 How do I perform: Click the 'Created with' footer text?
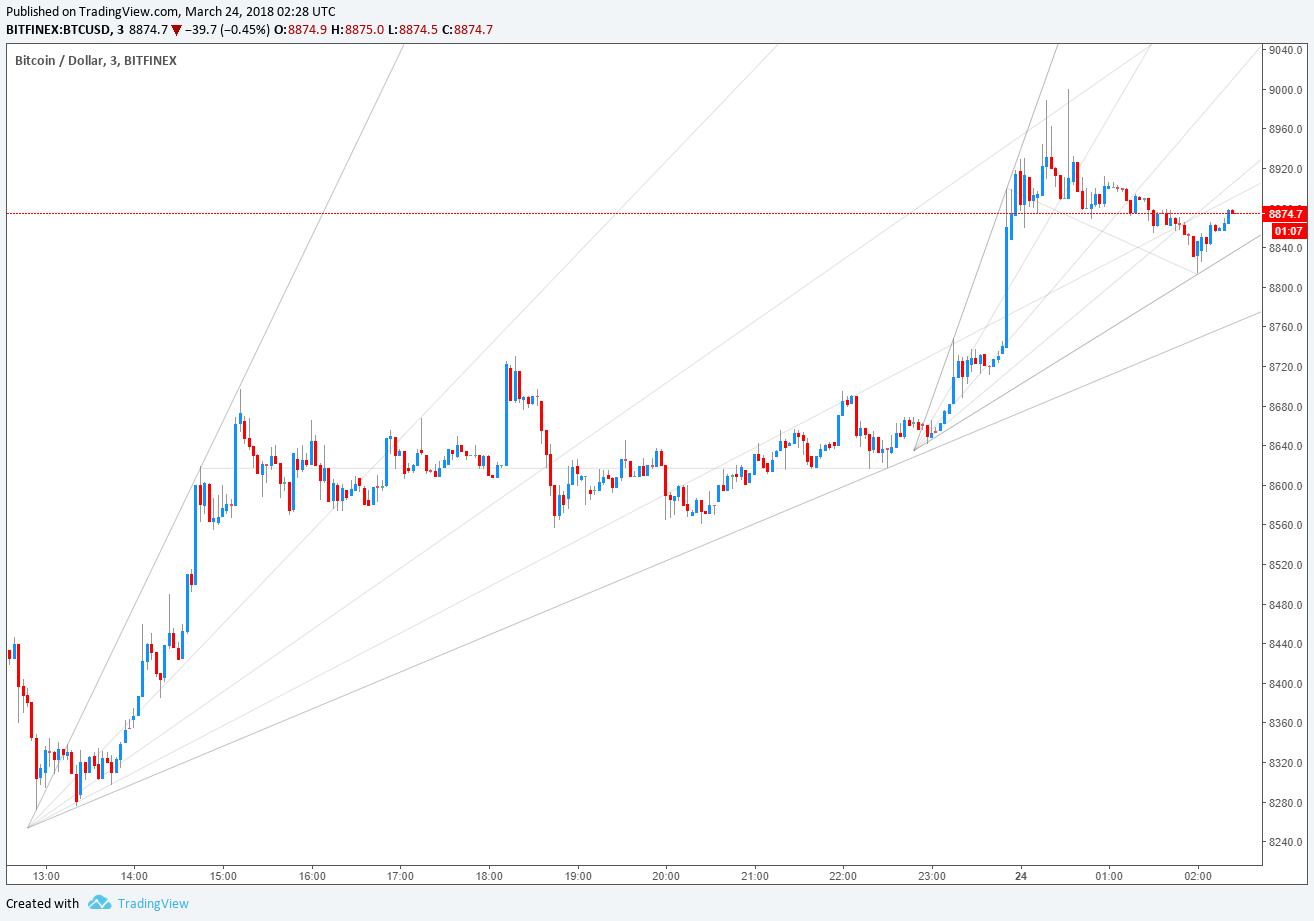42,903
